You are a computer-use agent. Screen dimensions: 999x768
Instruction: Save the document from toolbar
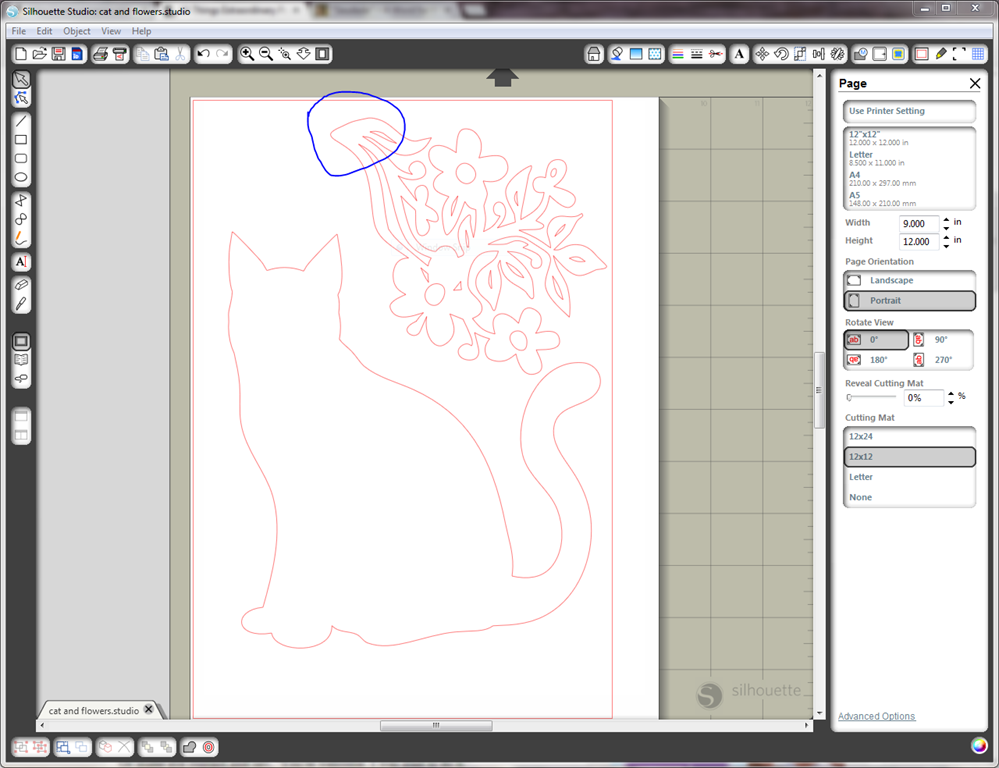click(x=59, y=54)
